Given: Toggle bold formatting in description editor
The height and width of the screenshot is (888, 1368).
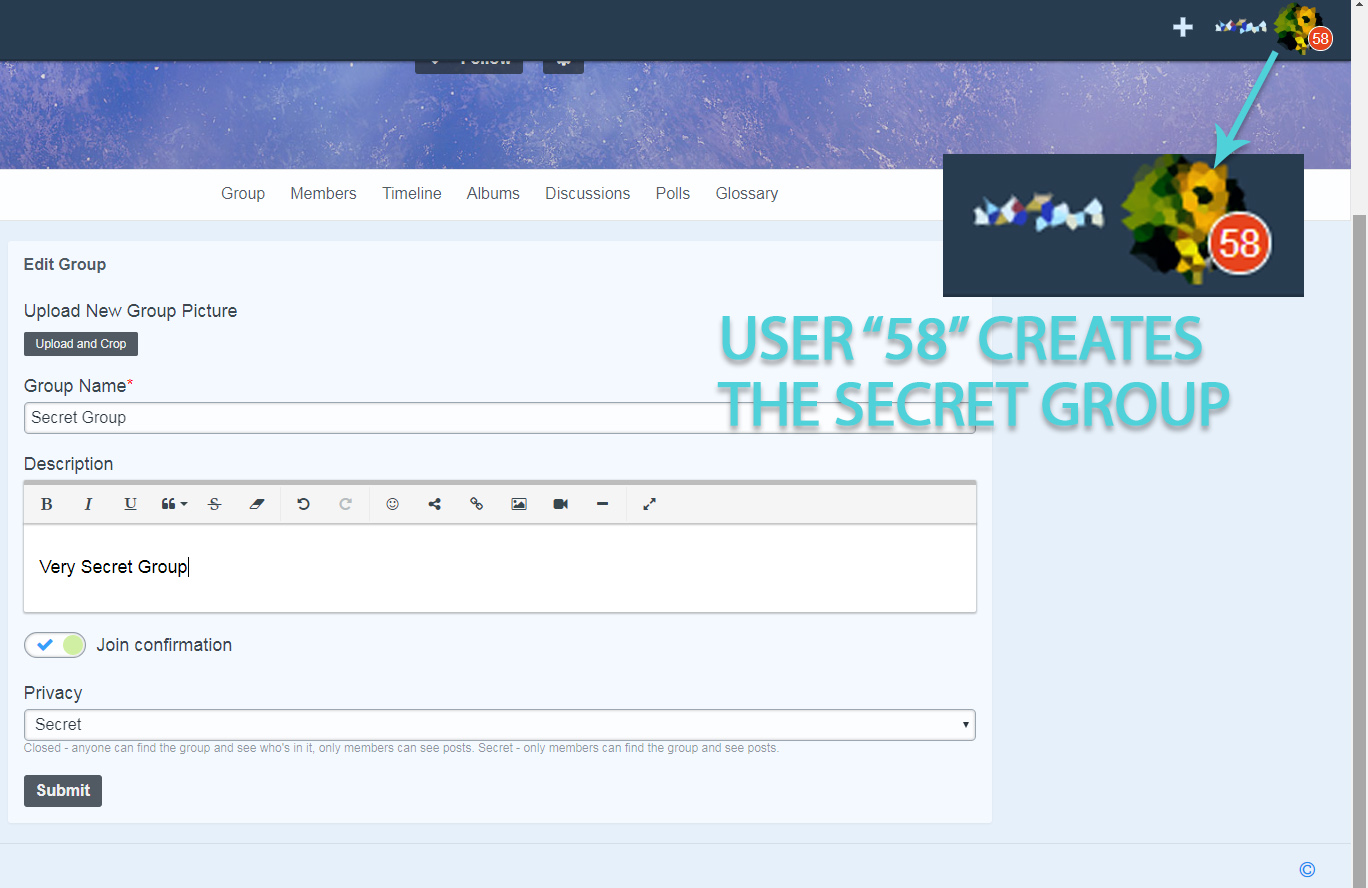Looking at the screenshot, I should 46,504.
